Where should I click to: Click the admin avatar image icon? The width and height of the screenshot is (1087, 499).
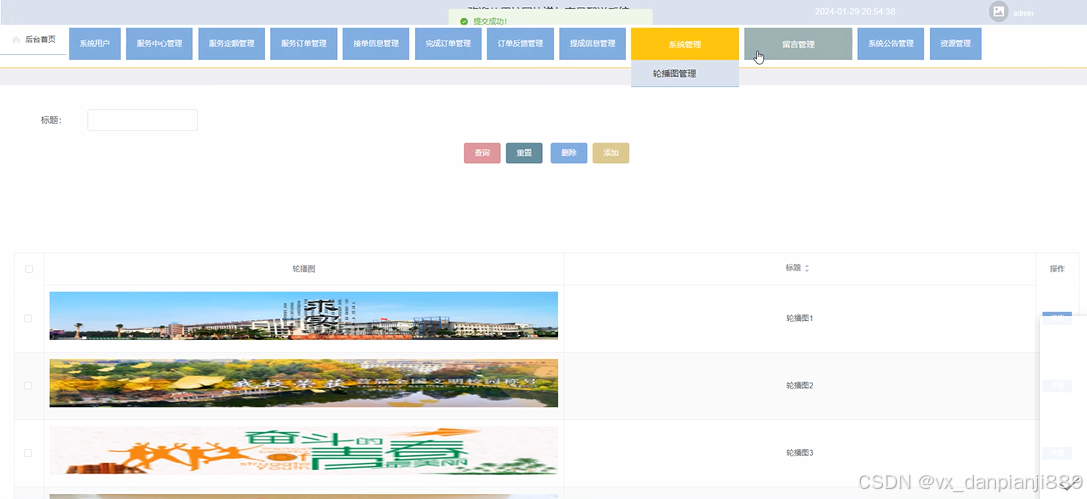(x=998, y=12)
